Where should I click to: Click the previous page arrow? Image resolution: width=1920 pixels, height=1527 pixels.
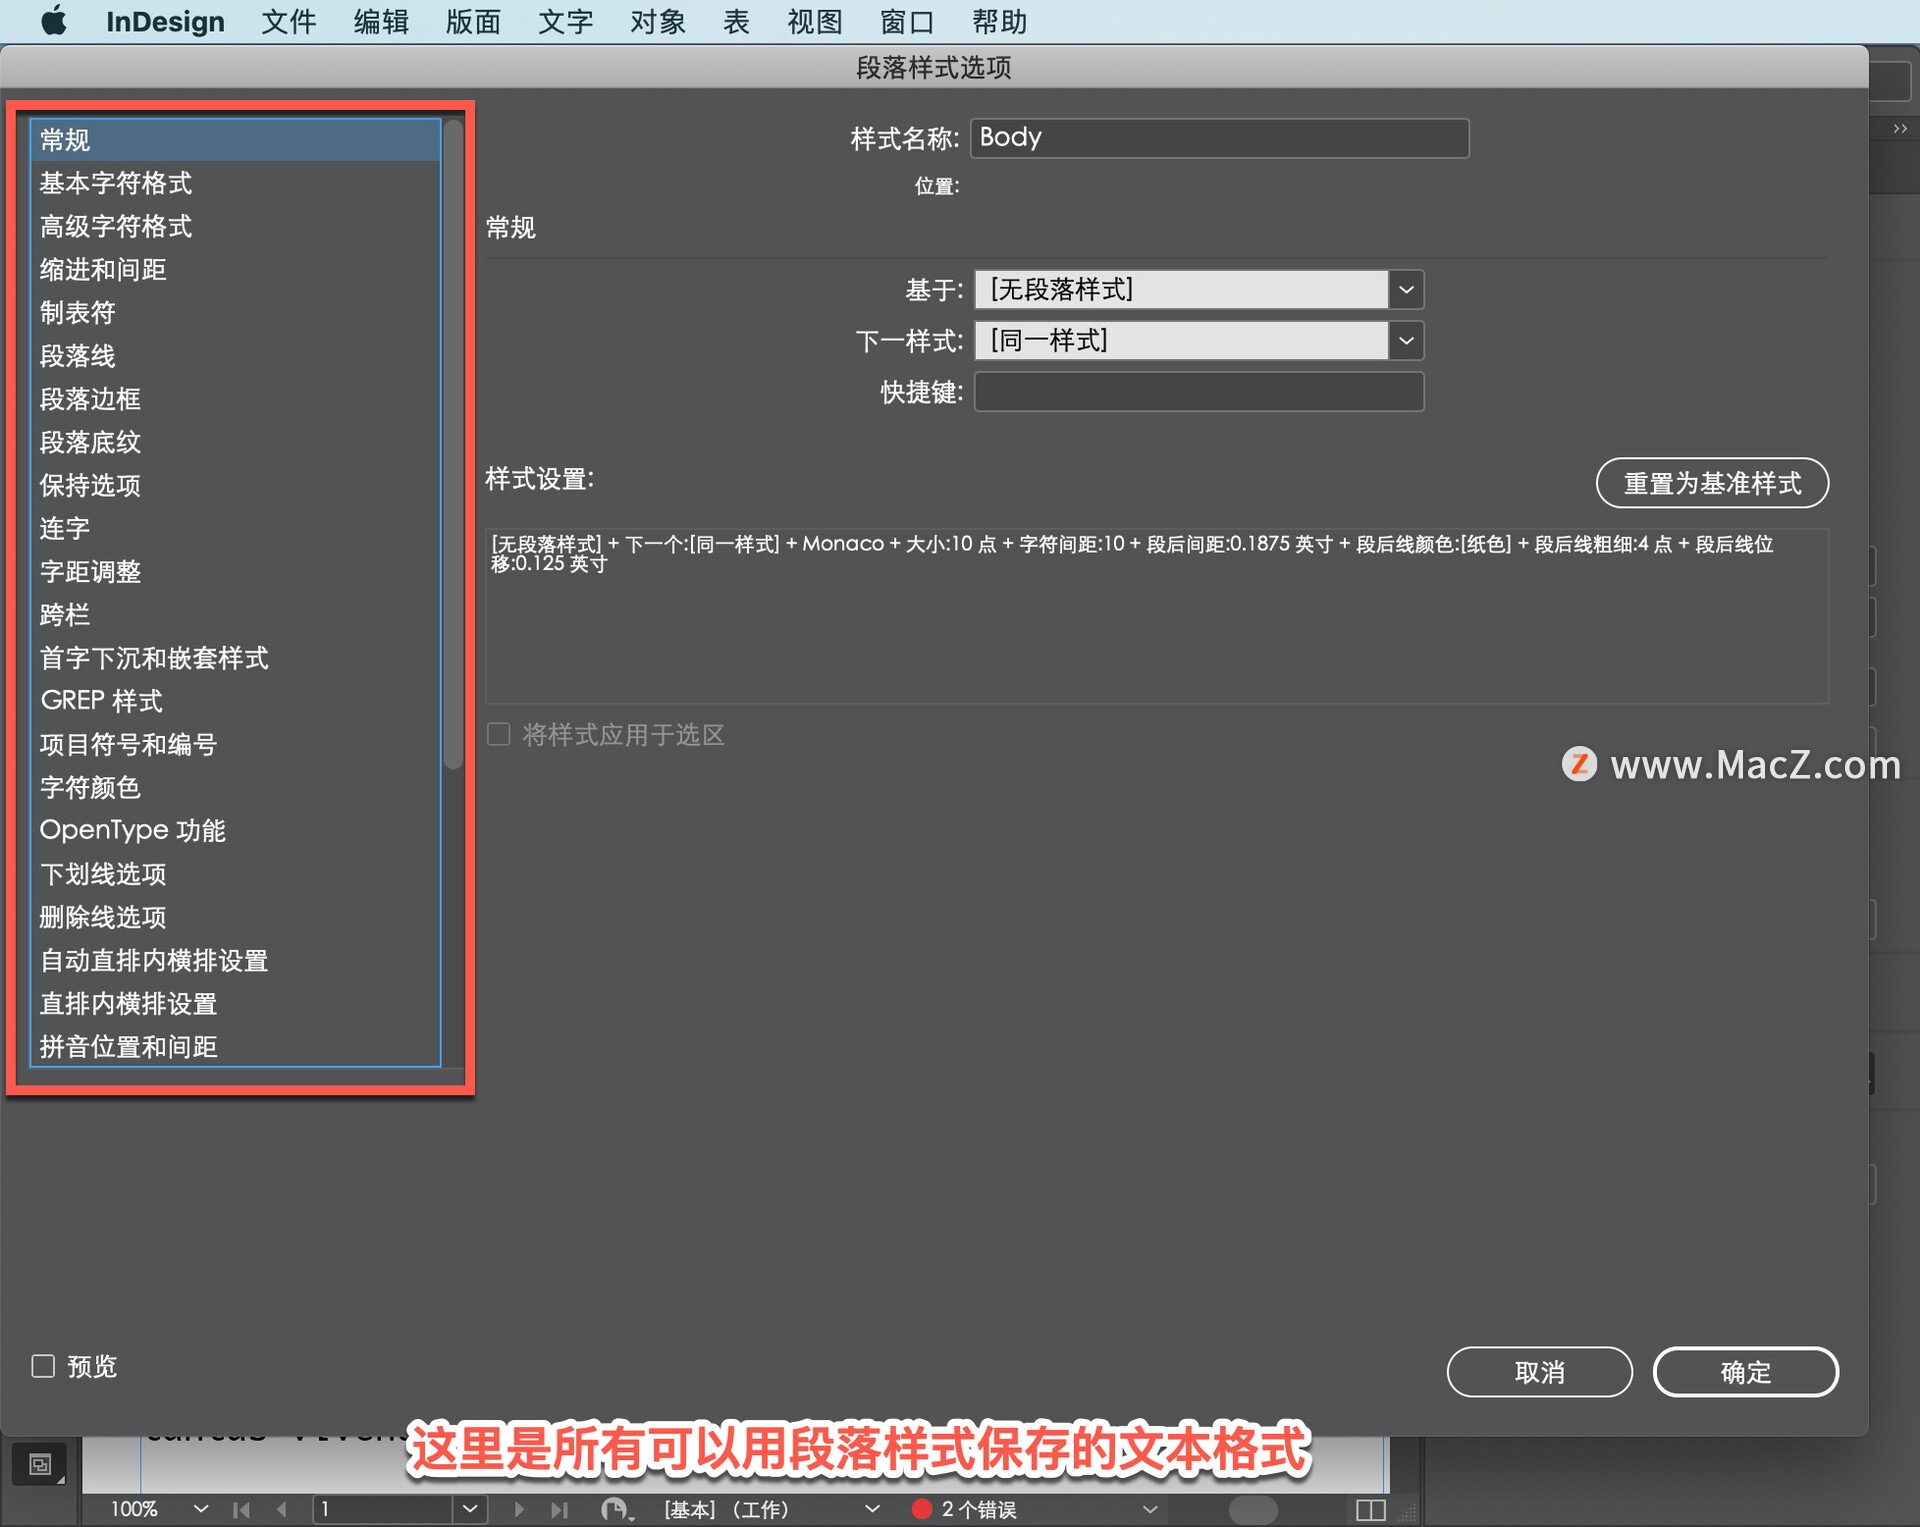pyautogui.click(x=282, y=1509)
